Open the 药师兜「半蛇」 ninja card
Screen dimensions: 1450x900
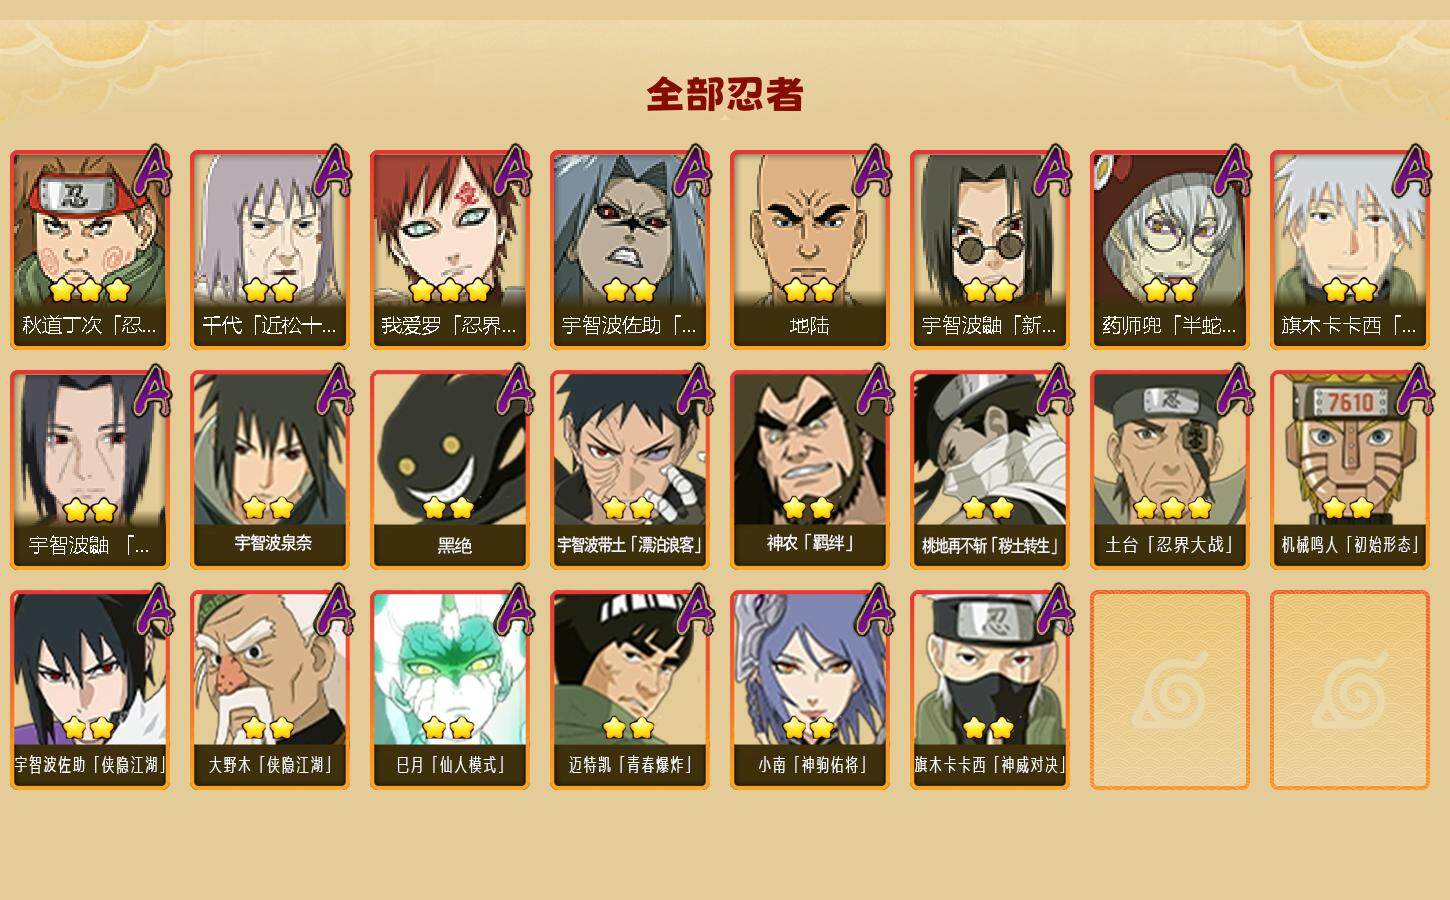[x=1170, y=250]
